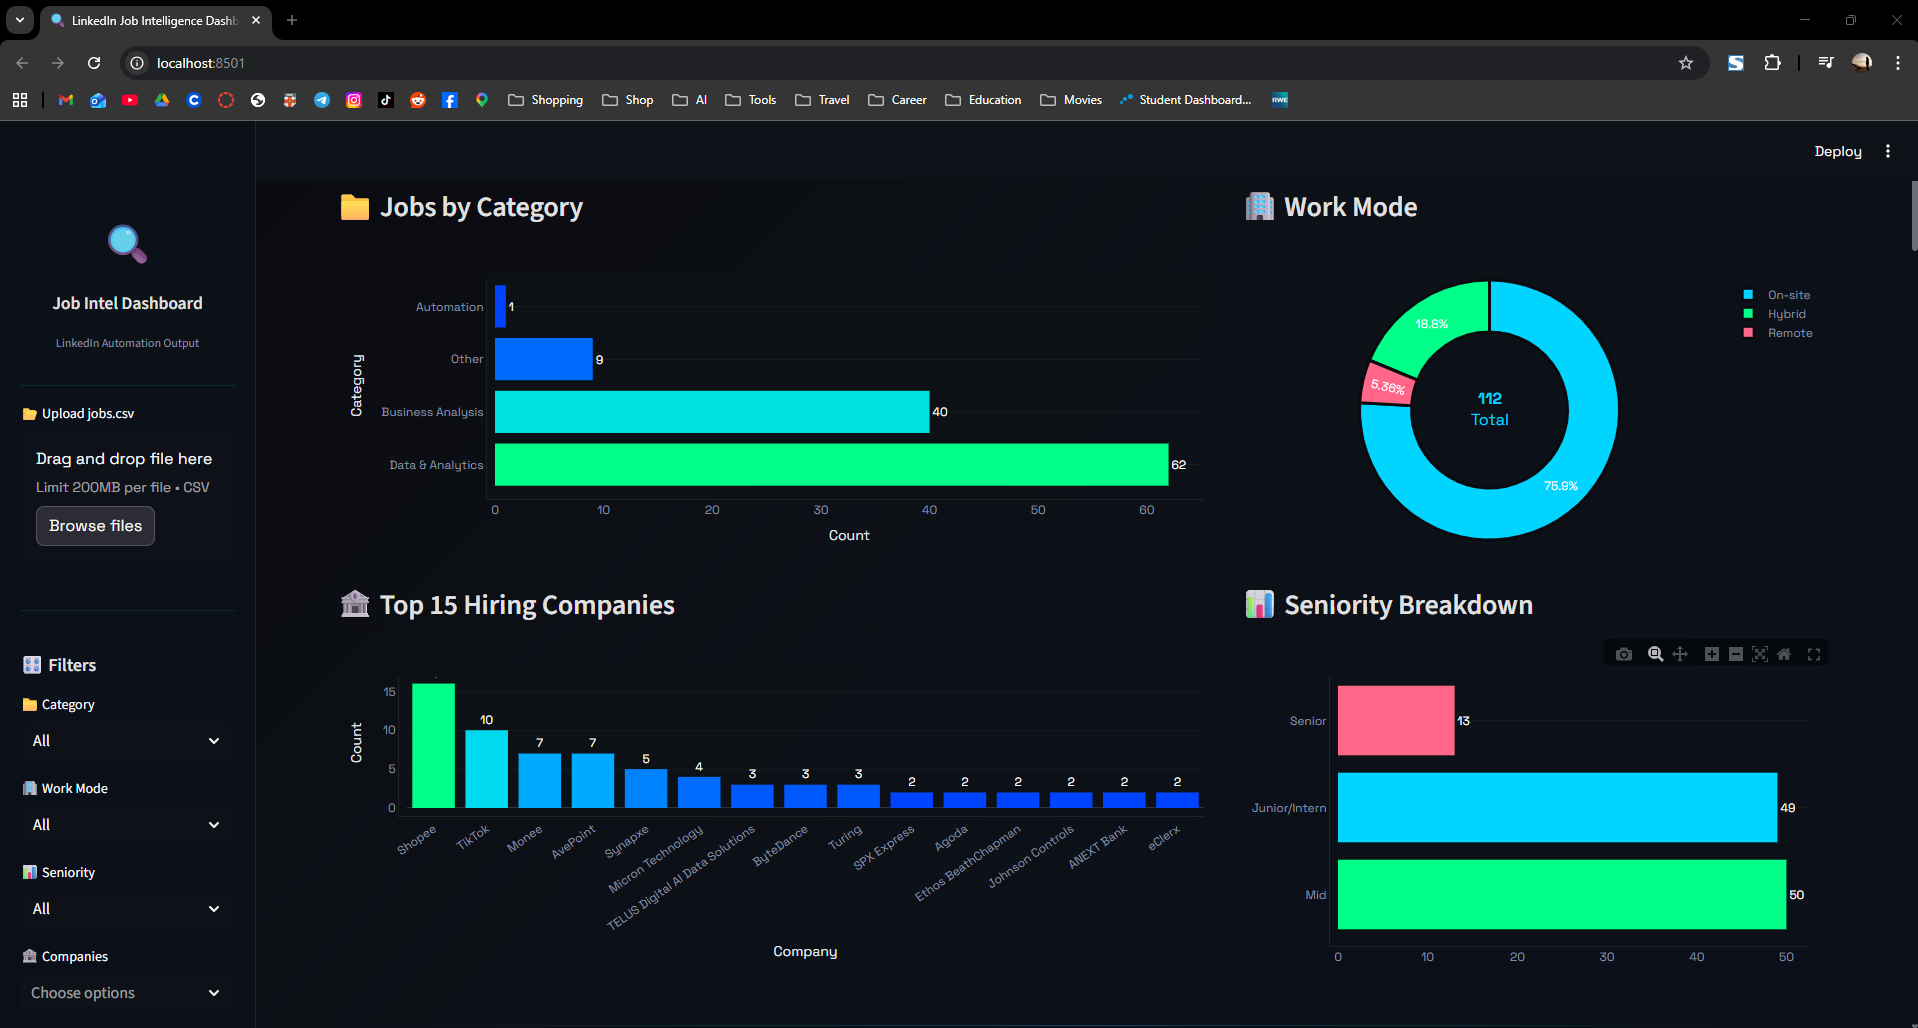Open the YouTube bookmark
Screen dimensions: 1918x1028
coord(130,100)
